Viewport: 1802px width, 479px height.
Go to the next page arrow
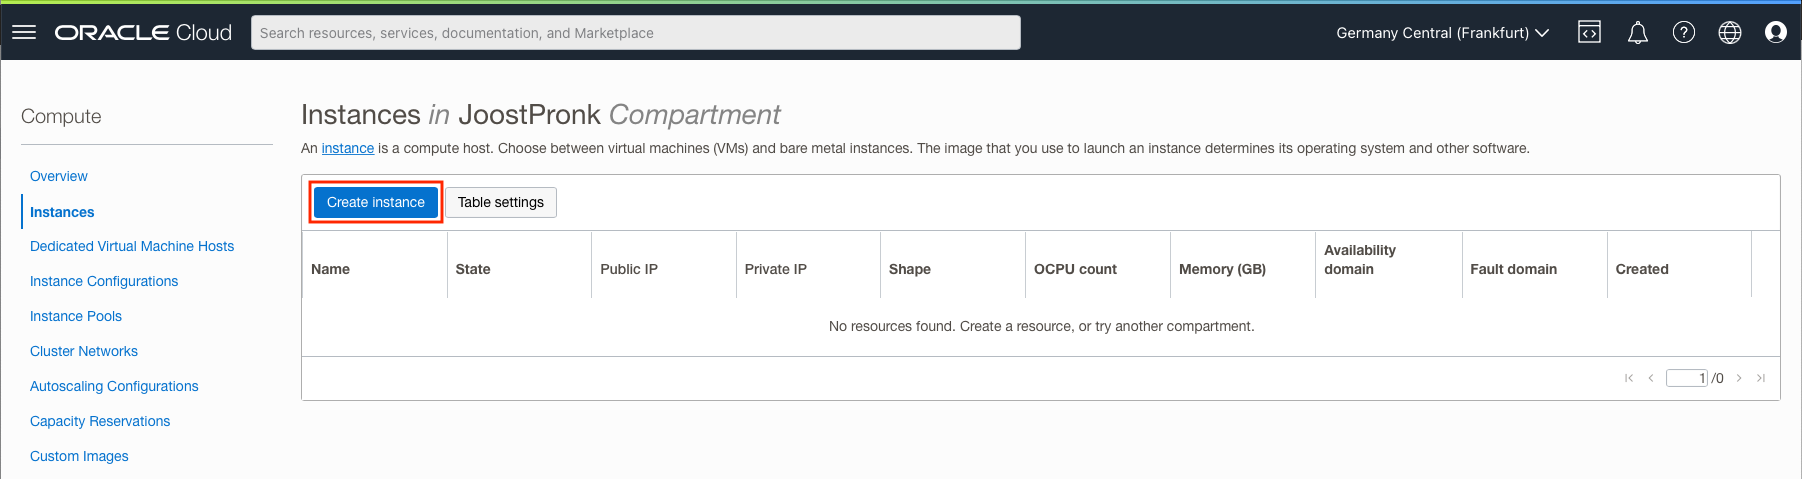[1740, 378]
